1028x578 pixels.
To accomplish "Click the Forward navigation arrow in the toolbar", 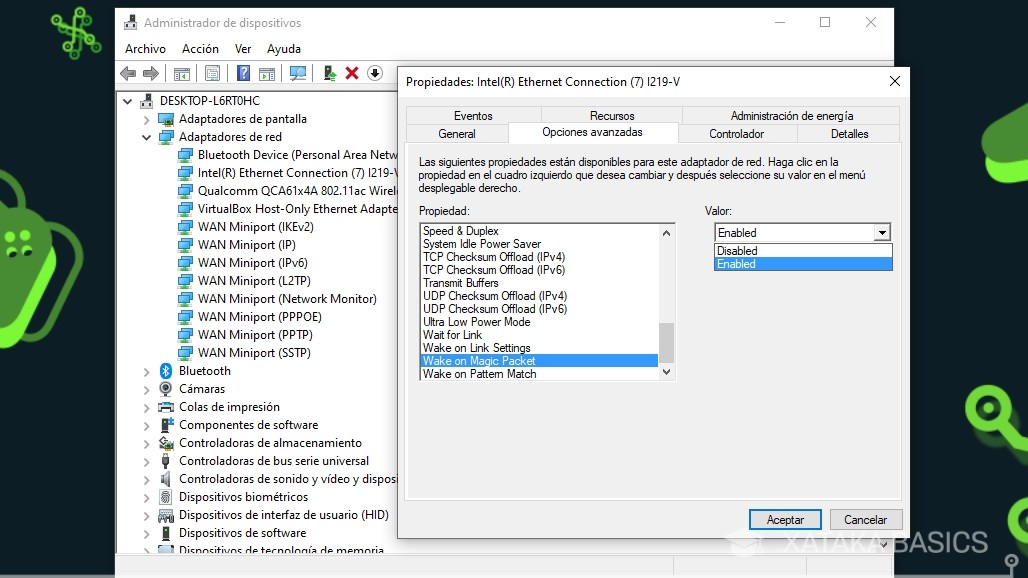I will tap(150, 72).
